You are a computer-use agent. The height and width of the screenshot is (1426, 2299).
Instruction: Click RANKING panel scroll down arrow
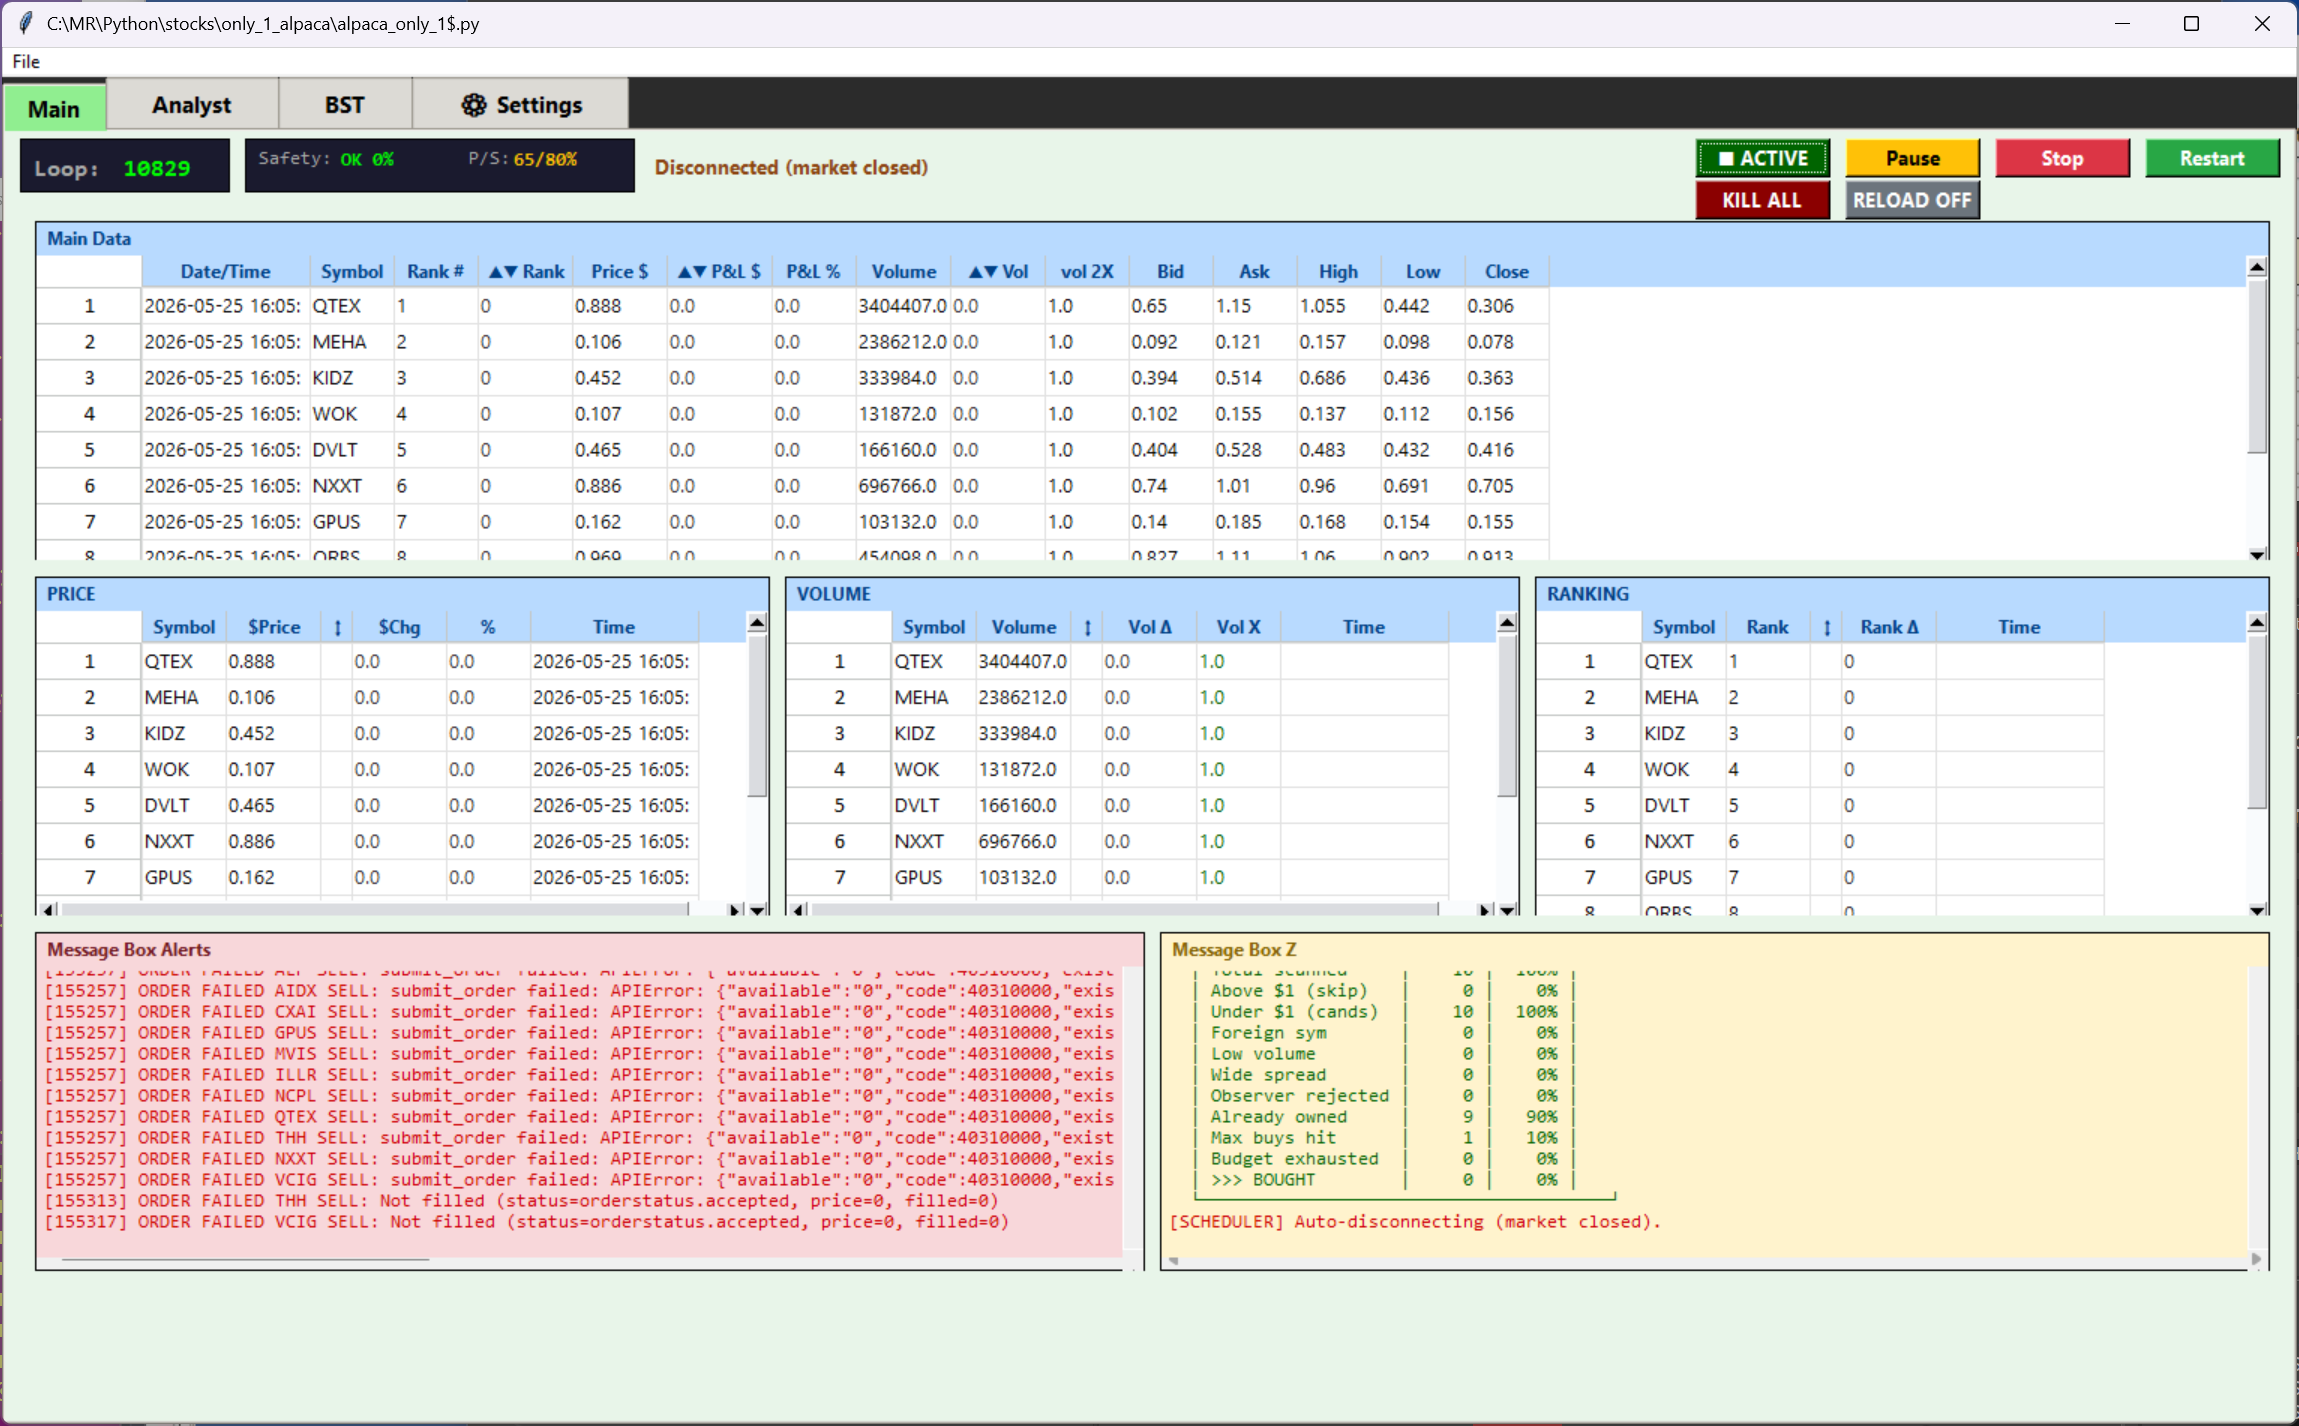[x=2257, y=910]
